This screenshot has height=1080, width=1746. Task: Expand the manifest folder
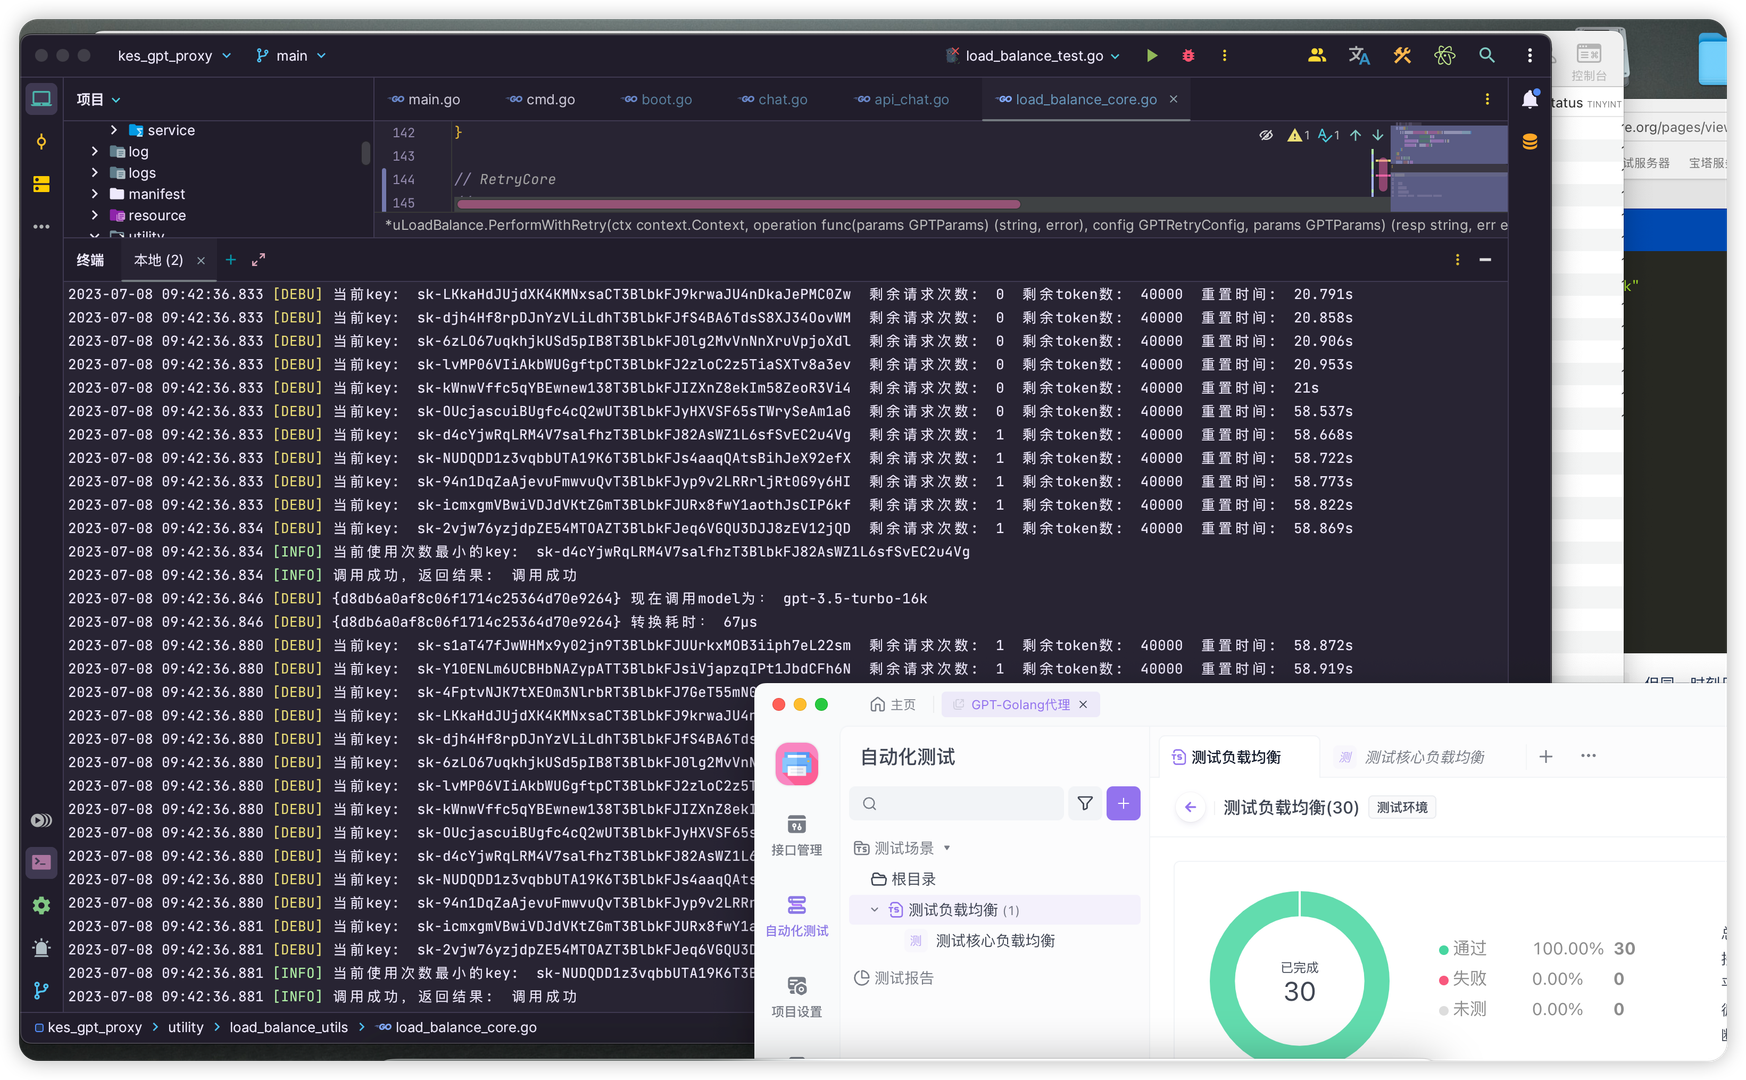95,194
